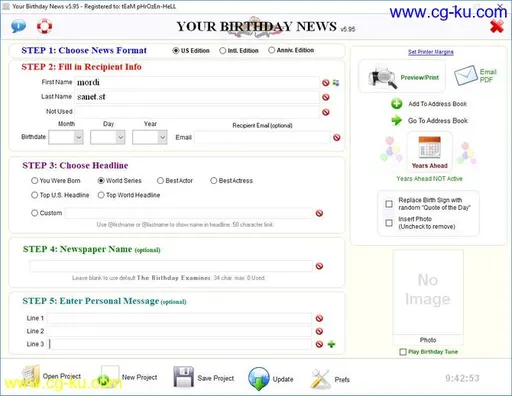The width and height of the screenshot is (512, 396).
Task: Toggle the Insert Photo checkbox
Action: [389, 223]
